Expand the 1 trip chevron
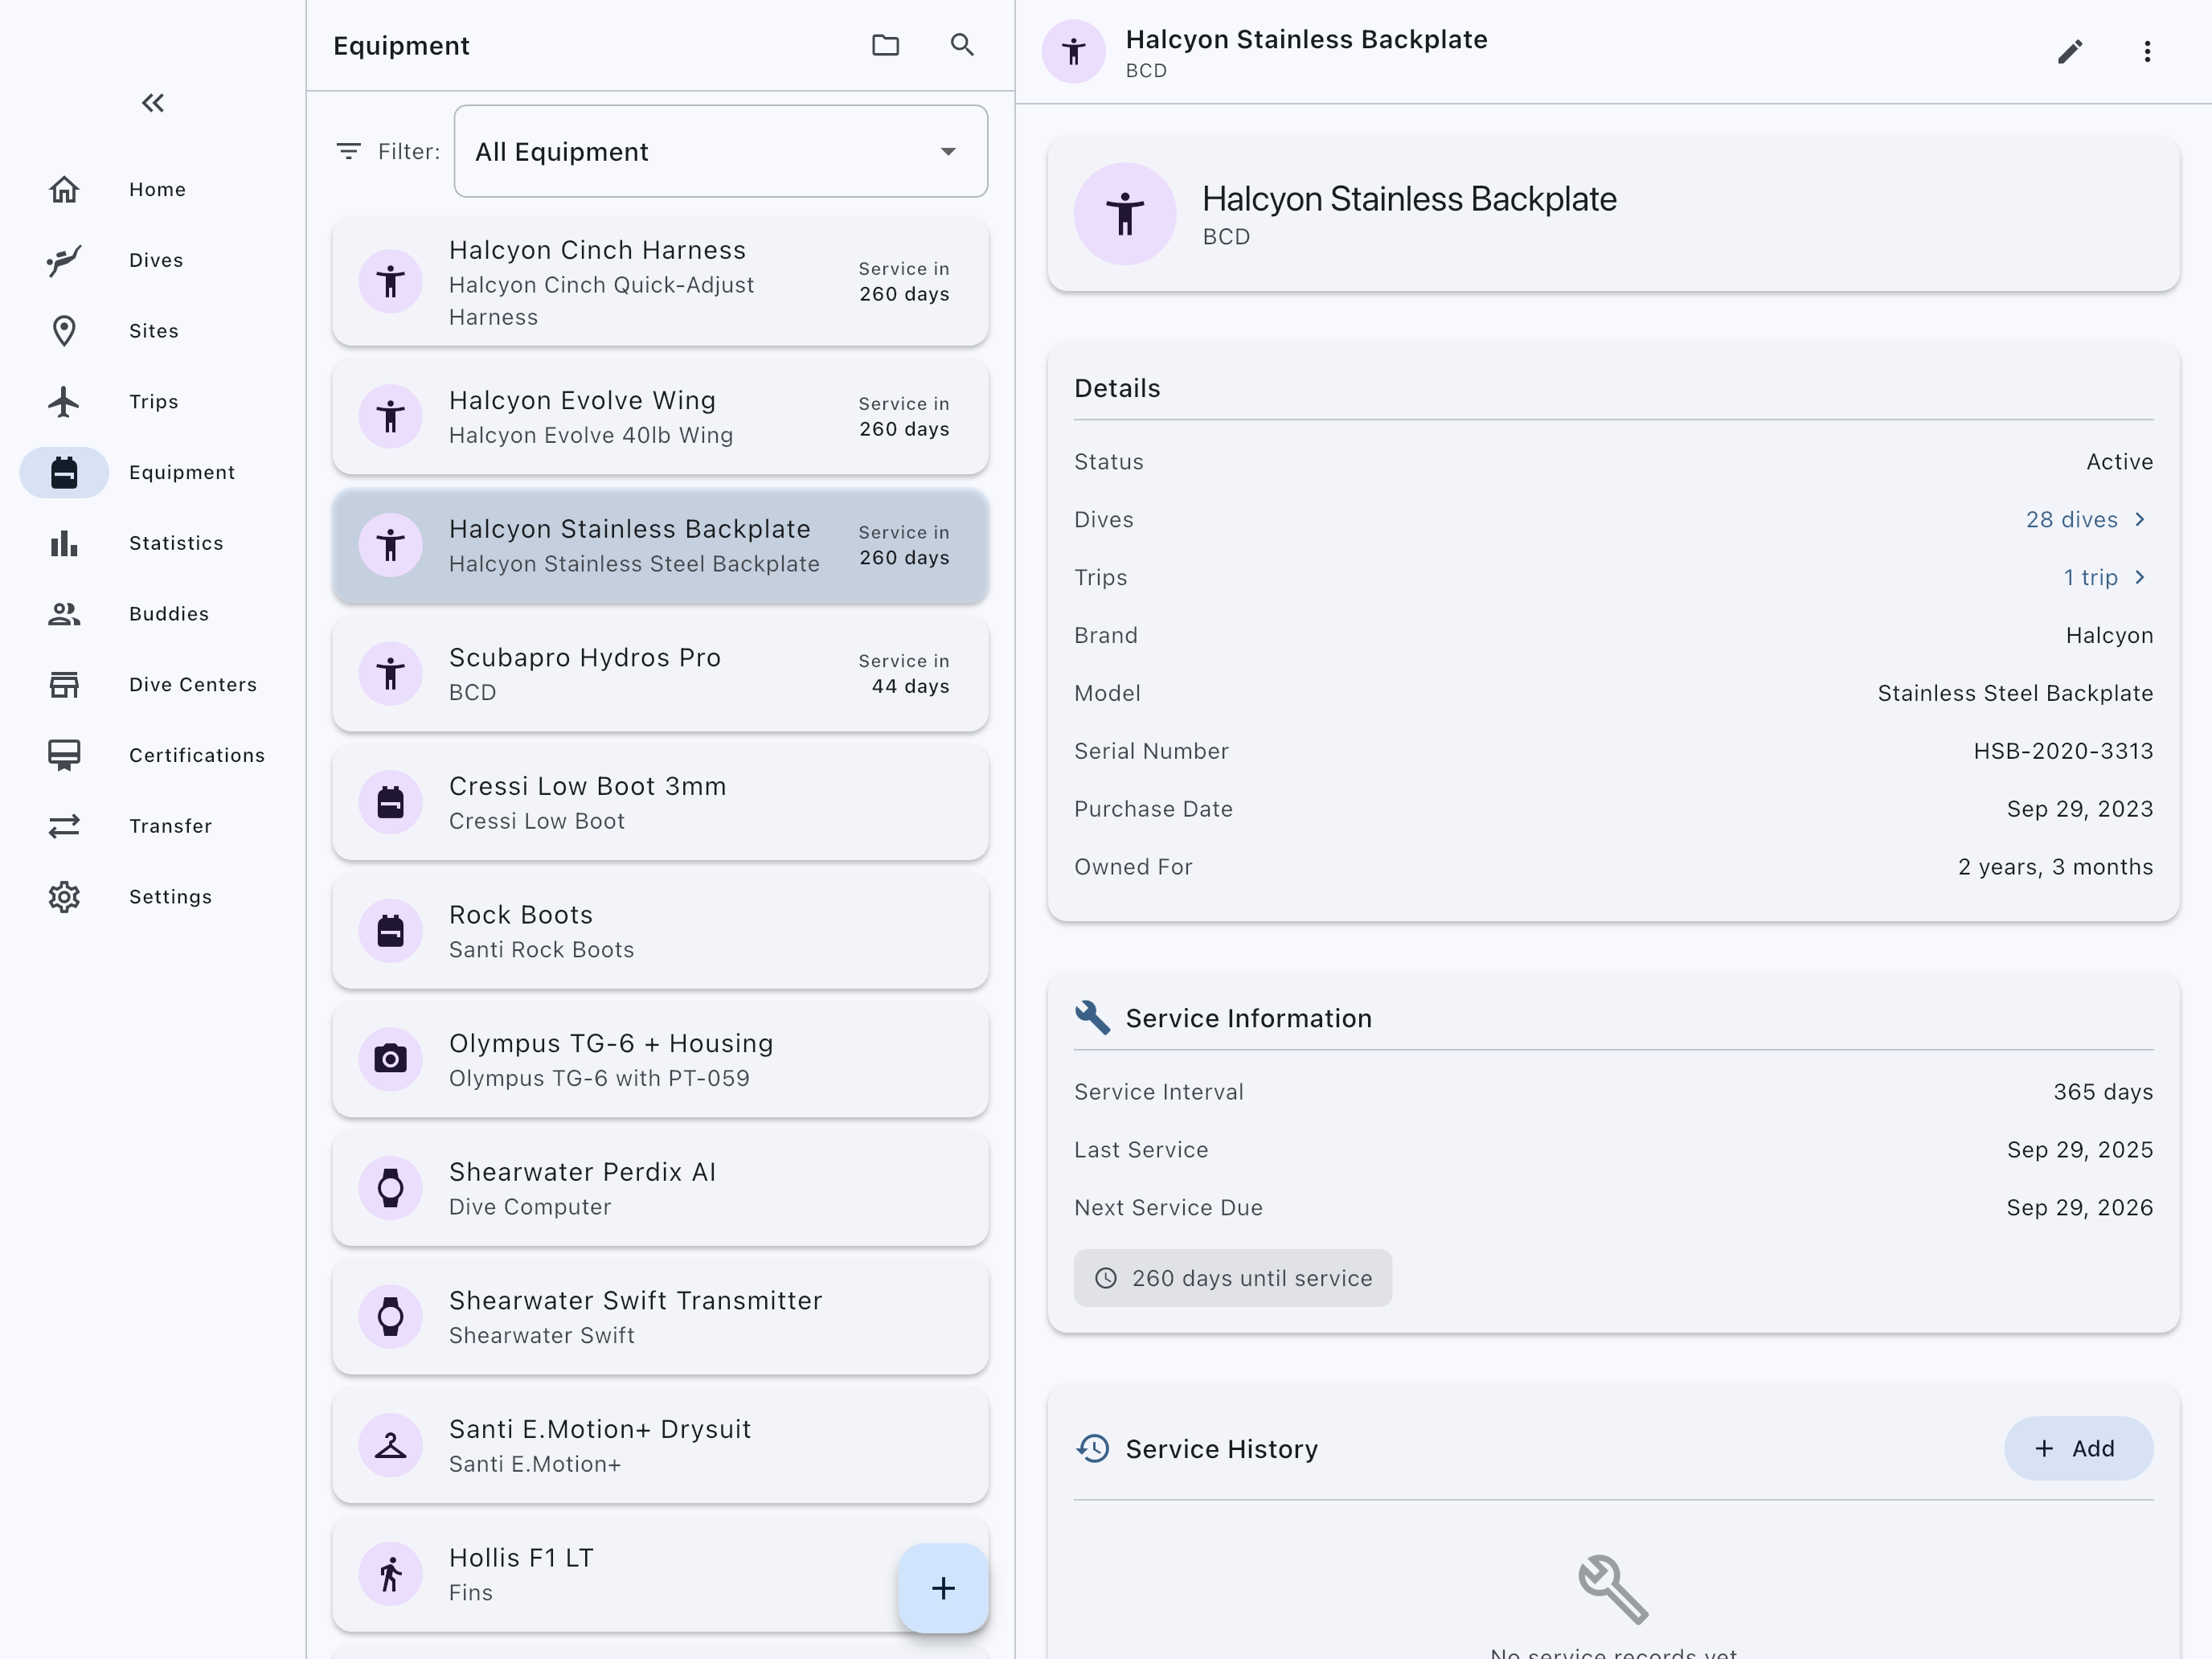 [2140, 577]
